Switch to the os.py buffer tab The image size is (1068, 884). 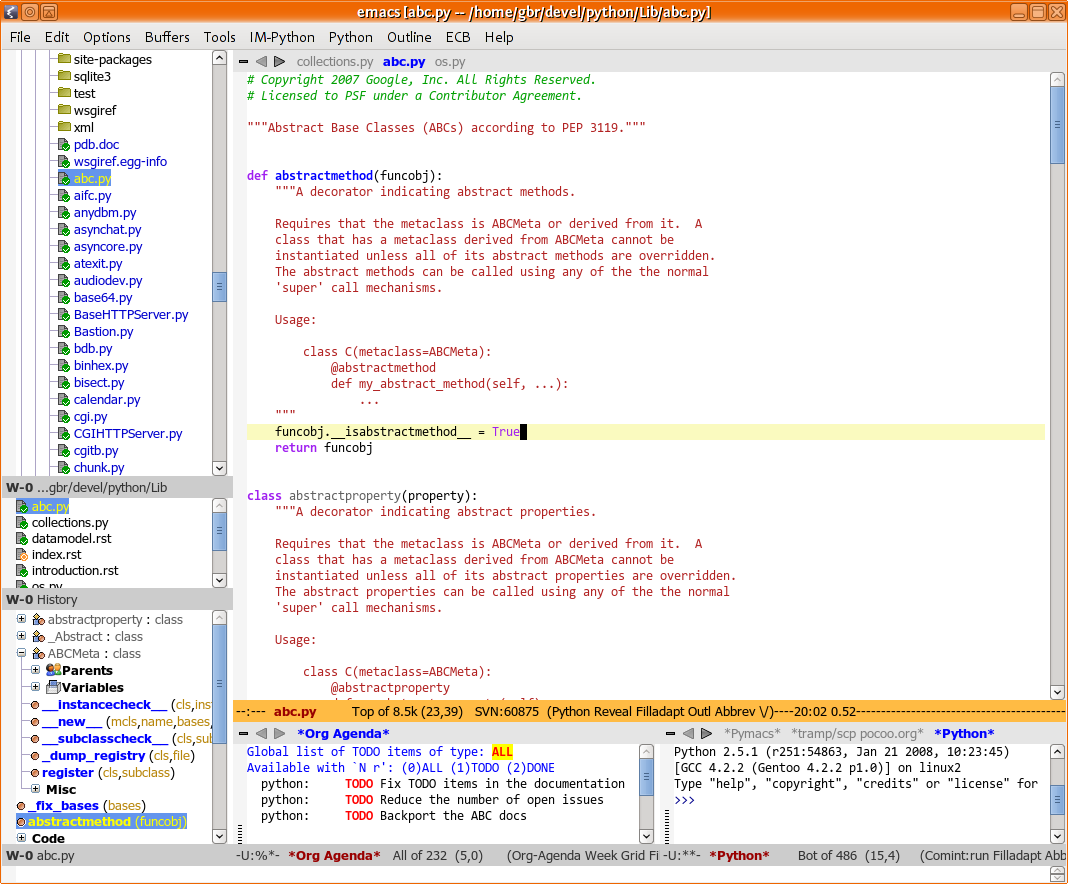pyautogui.click(x=450, y=62)
